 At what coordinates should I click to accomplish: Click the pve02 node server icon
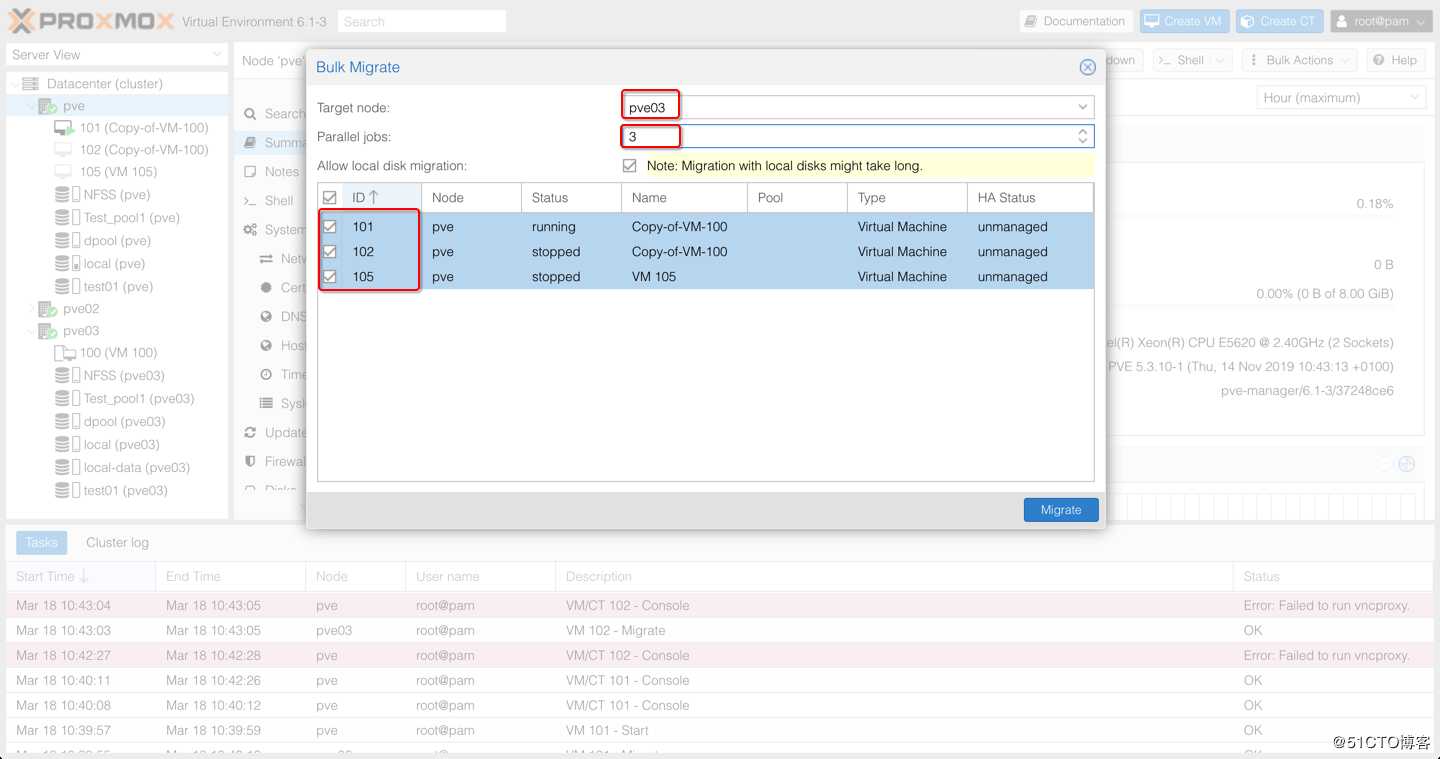click(47, 309)
